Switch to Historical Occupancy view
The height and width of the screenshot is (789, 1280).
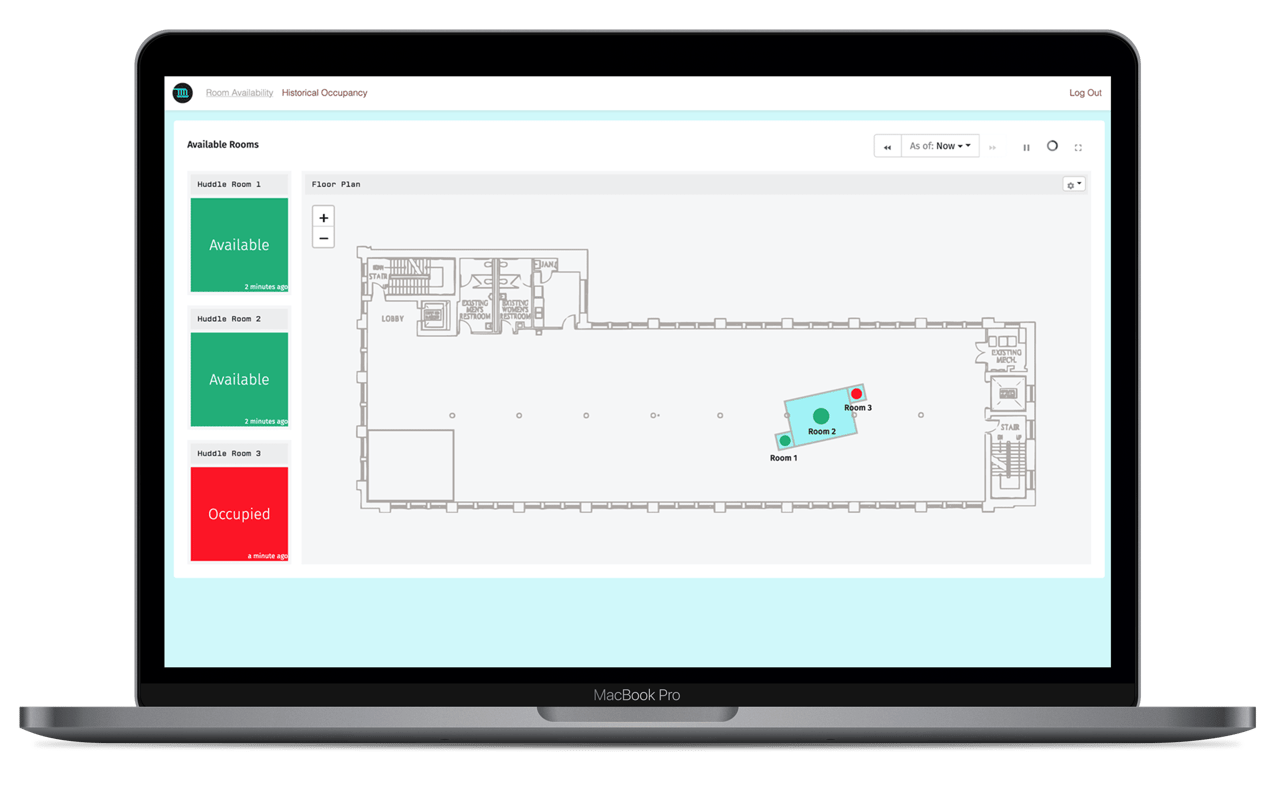(x=324, y=92)
